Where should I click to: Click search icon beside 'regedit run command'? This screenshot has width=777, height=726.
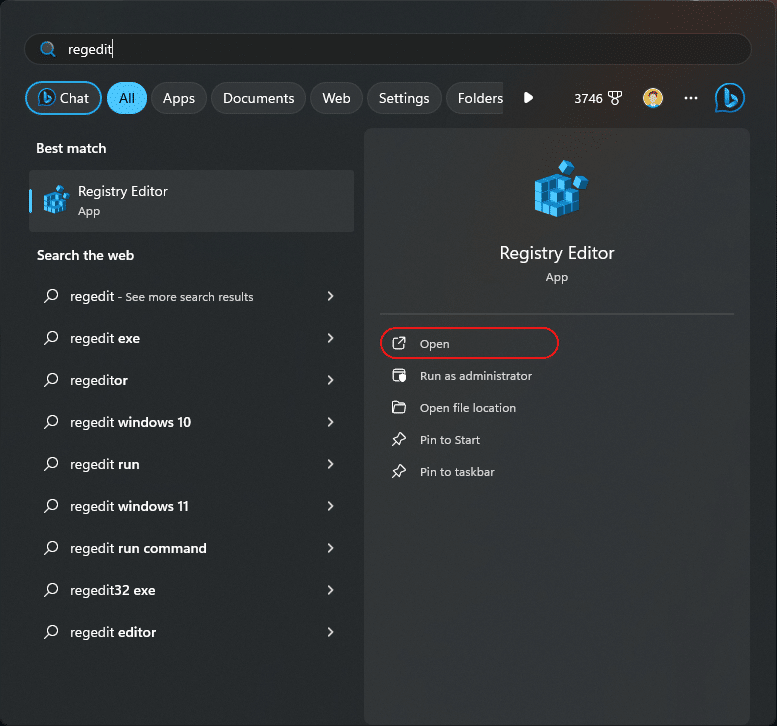tap(51, 548)
